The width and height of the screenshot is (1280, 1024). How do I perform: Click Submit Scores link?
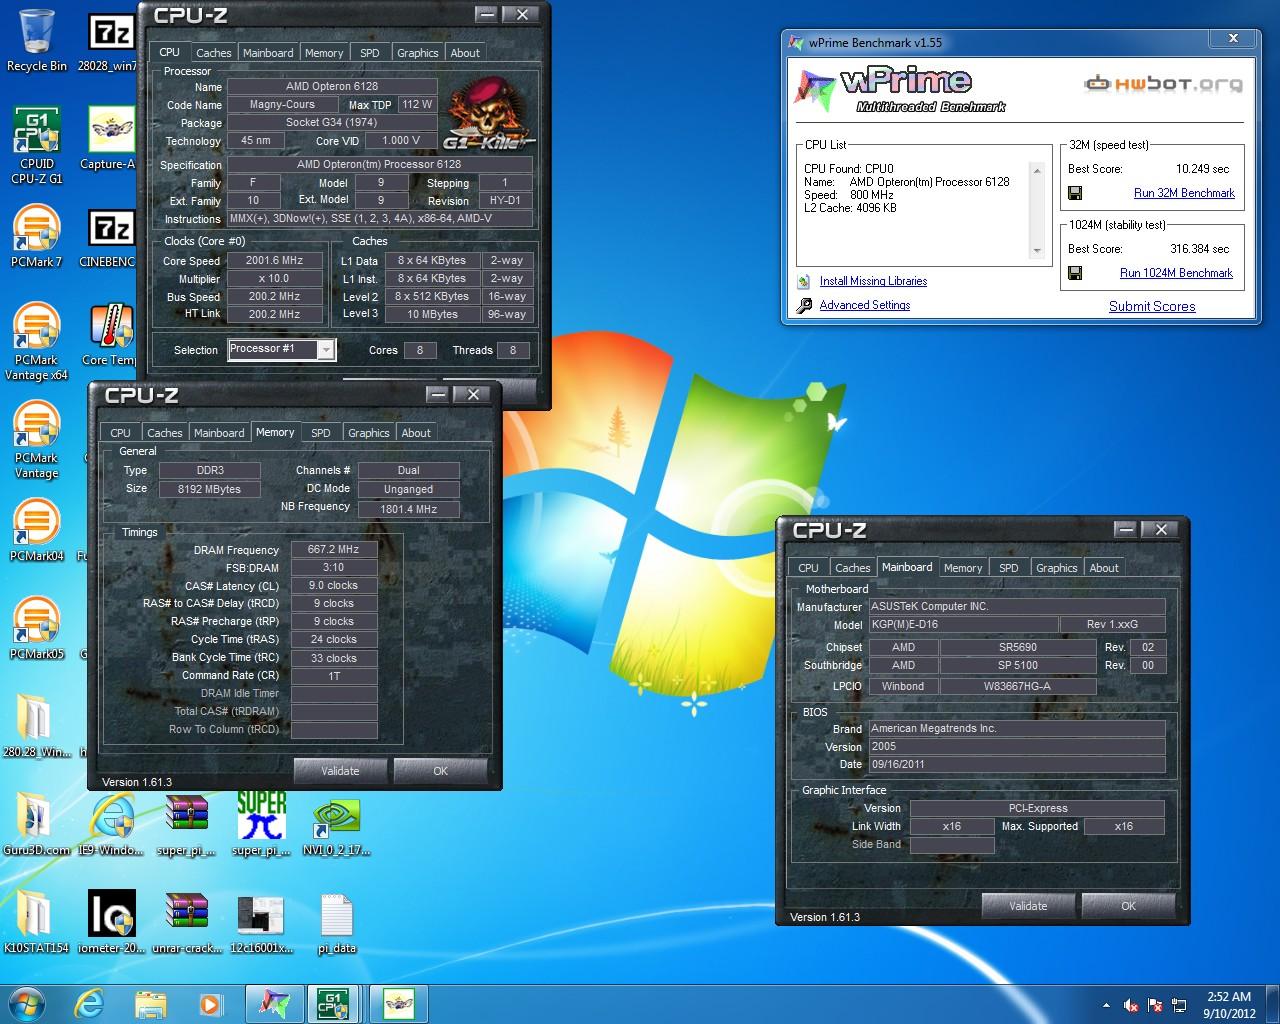(x=1152, y=306)
